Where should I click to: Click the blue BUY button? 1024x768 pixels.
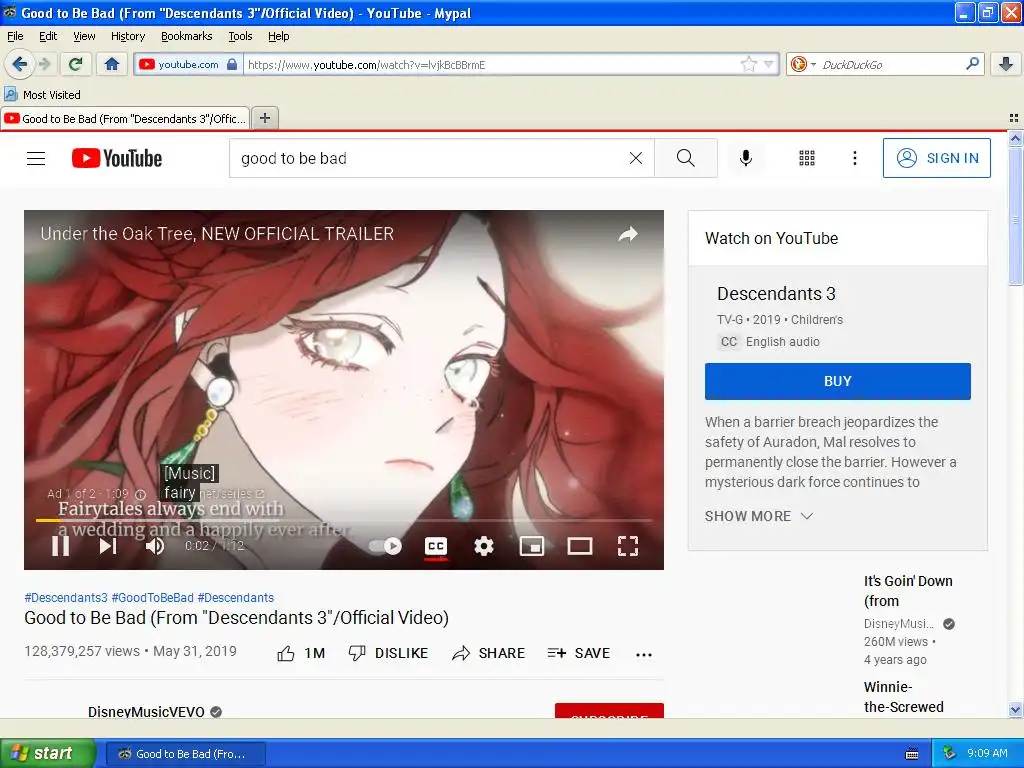[838, 381]
